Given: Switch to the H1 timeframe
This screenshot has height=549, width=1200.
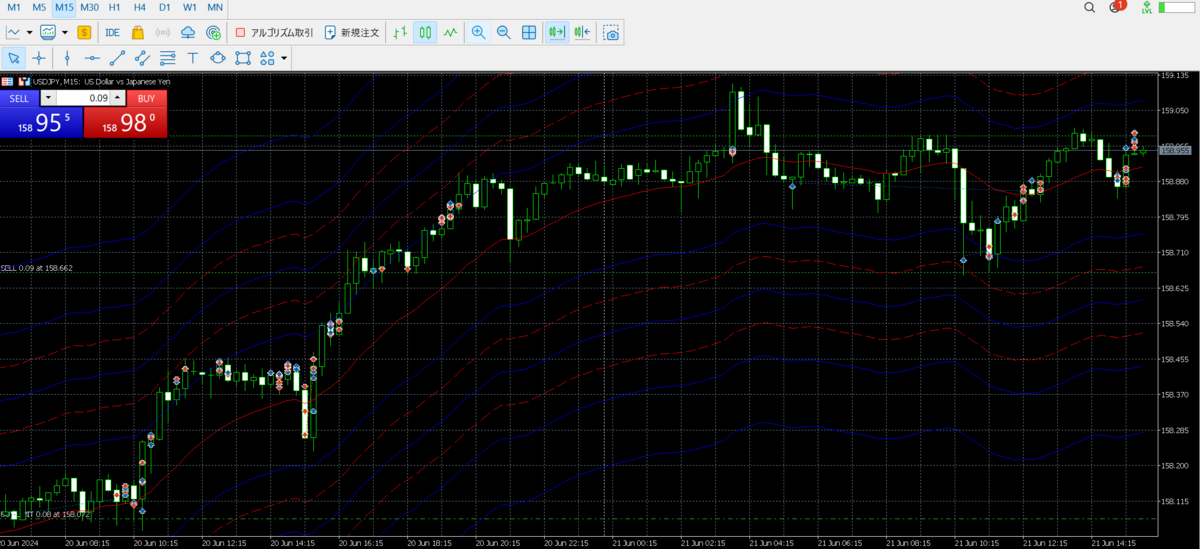Looking at the screenshot, I should [x=114, y=7].
